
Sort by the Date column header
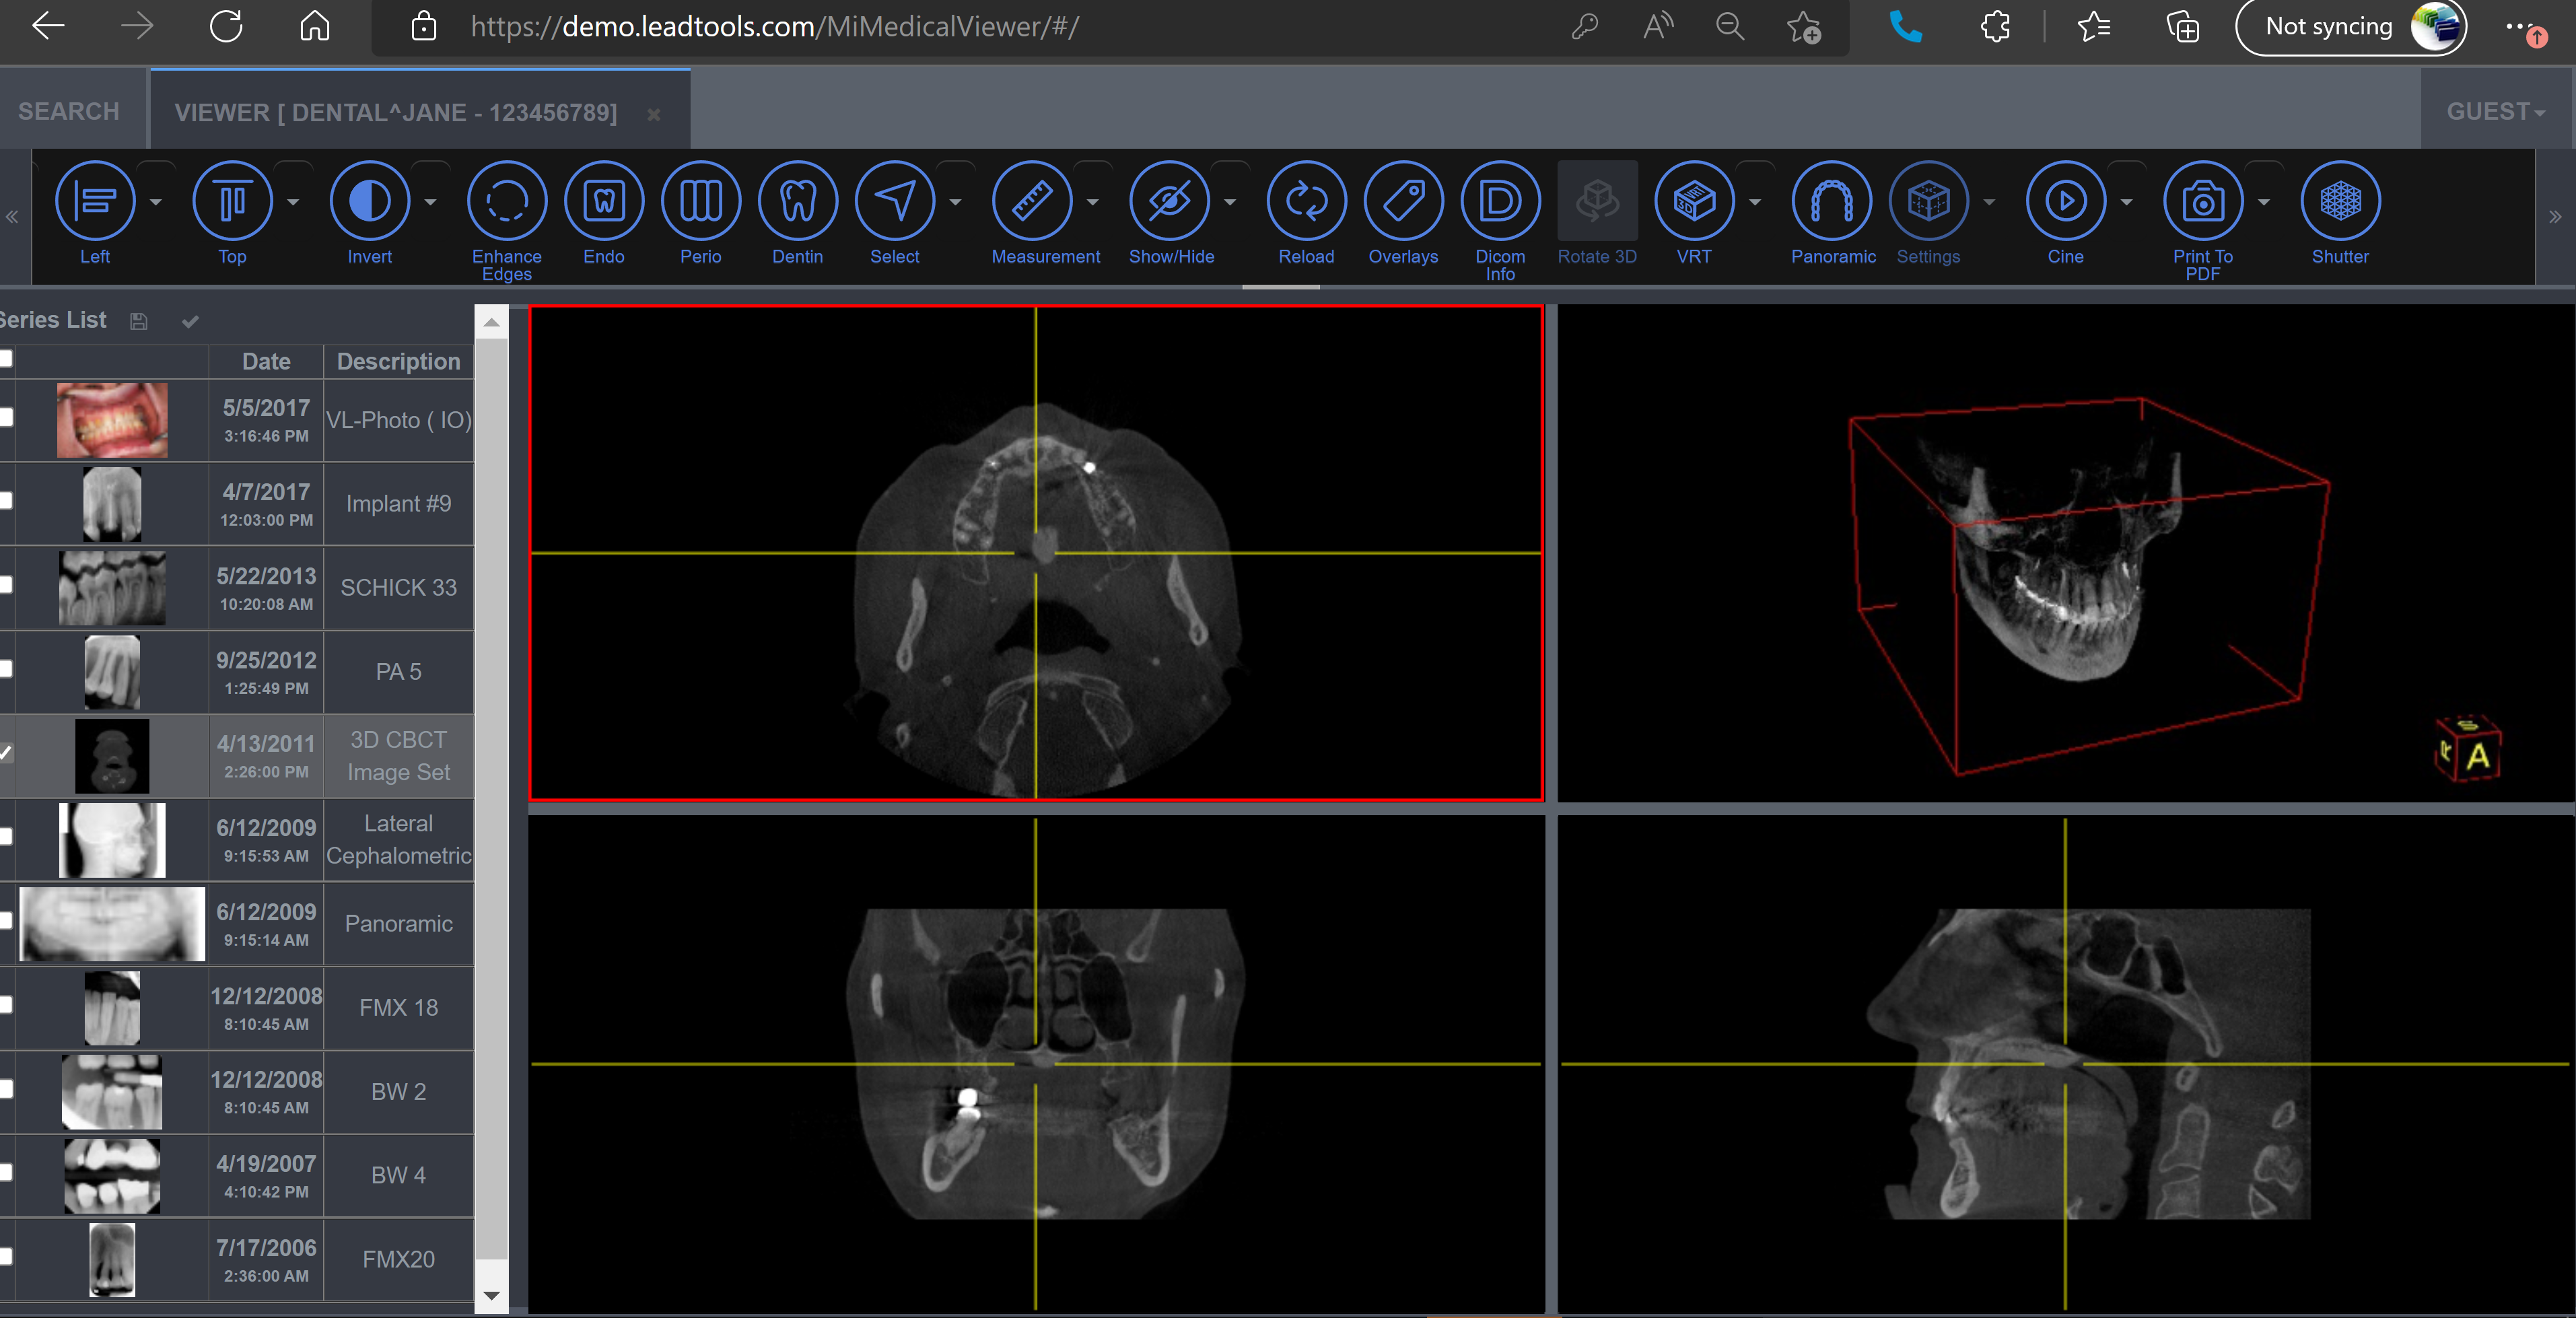[266, 361]
